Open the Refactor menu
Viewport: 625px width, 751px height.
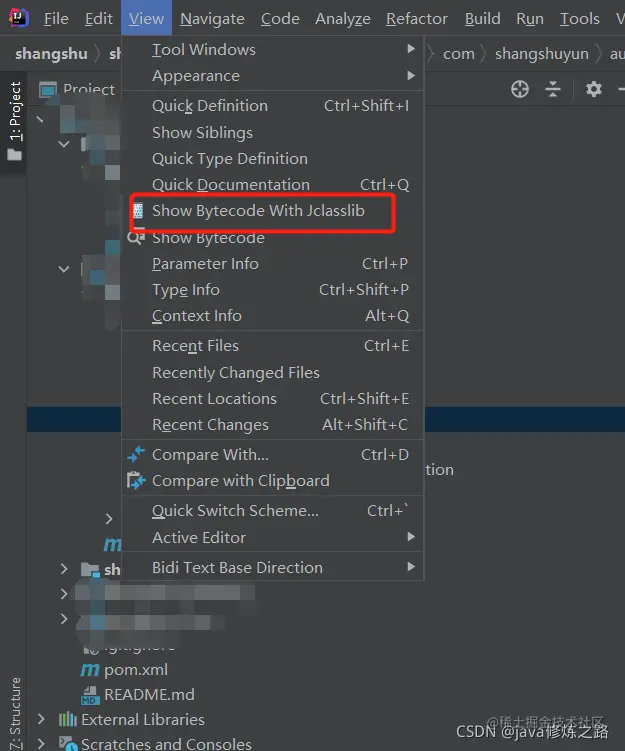[417, 19]
